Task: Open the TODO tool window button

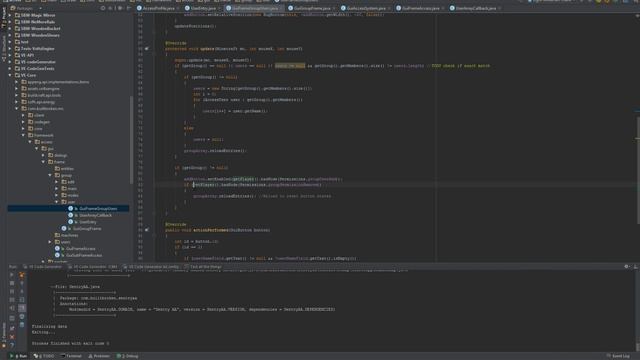Action: (44, 356)
